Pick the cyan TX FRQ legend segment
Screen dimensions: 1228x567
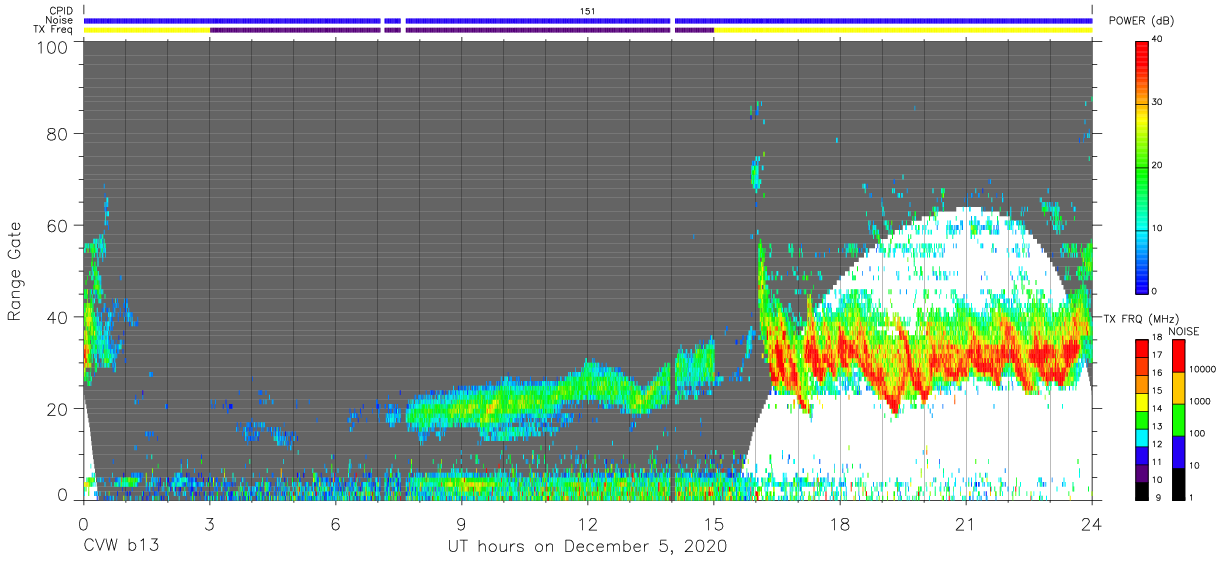[1143, 436]
